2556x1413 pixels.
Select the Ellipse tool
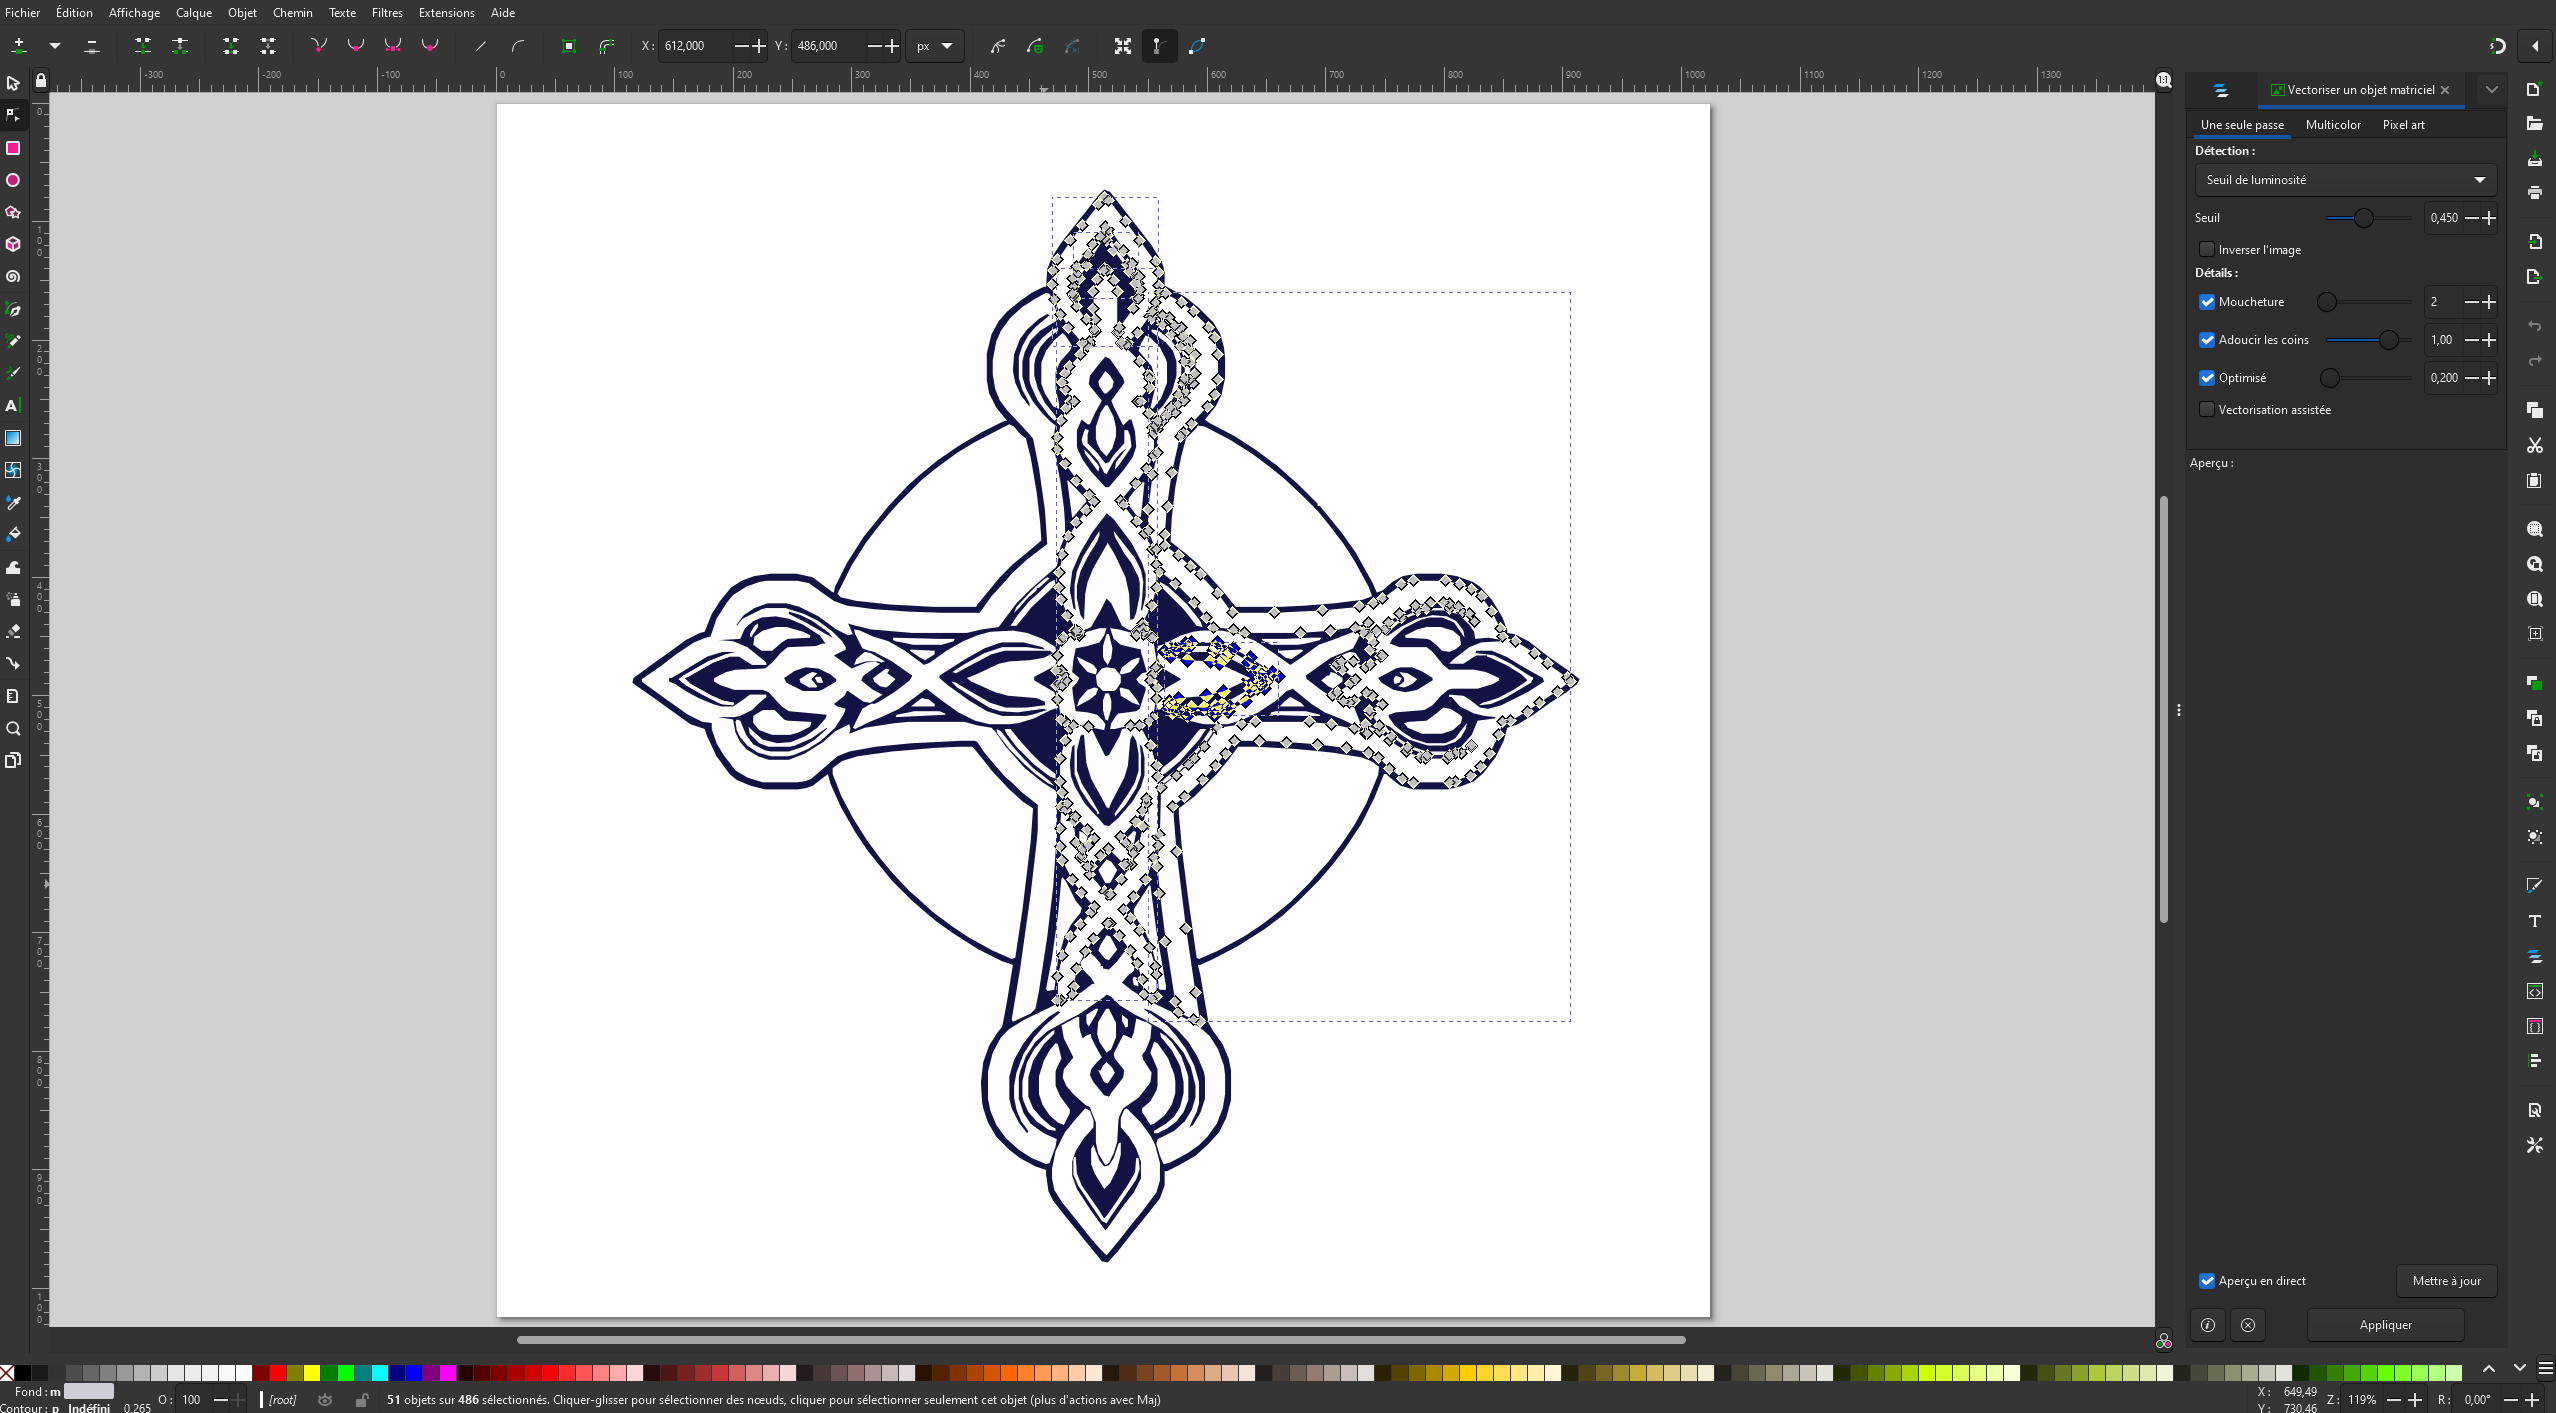pos(13,181)
